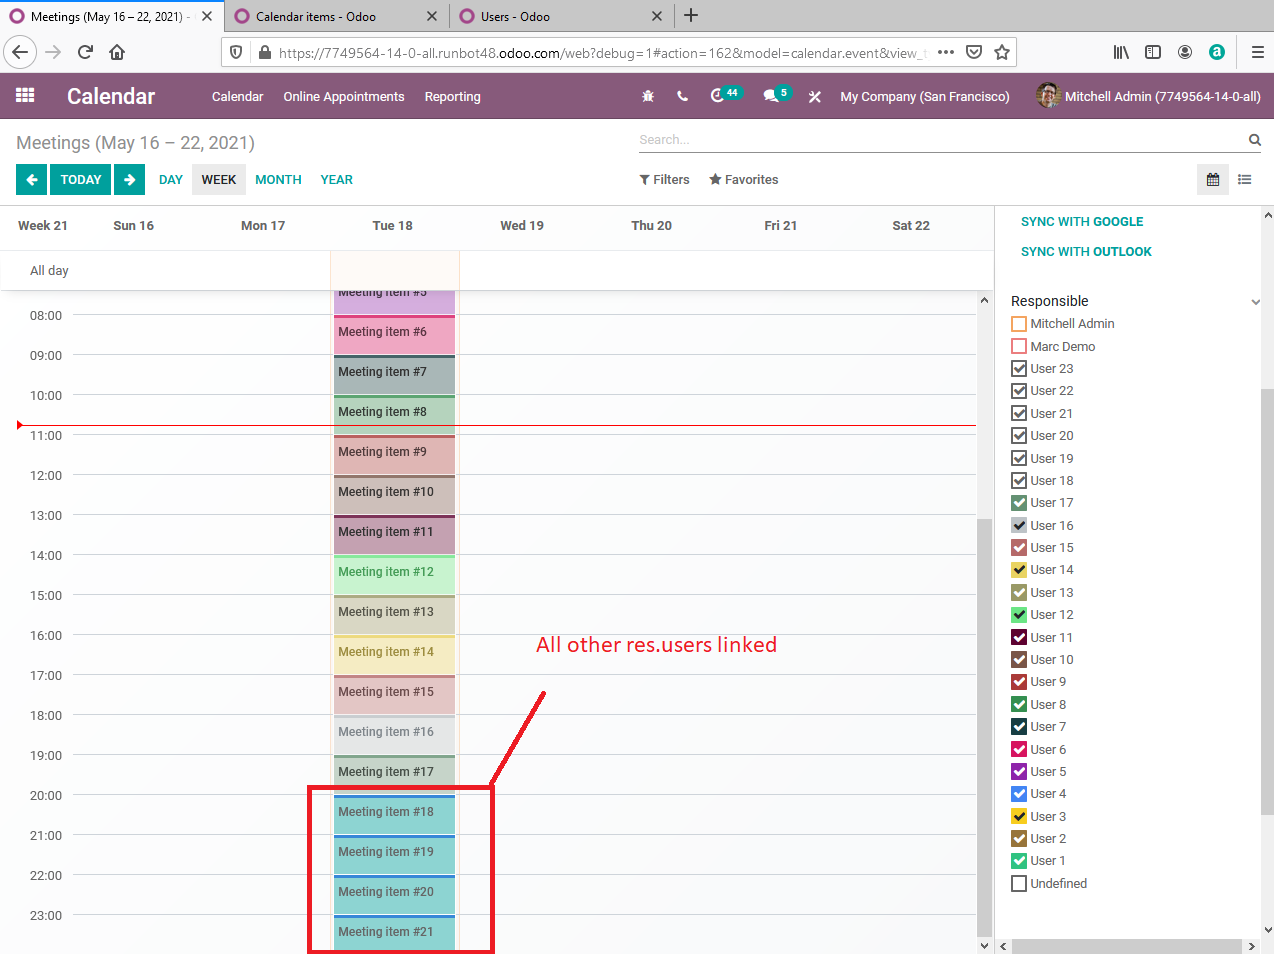Uncheck the User 23 responsible filter
This screenshot has width=1274, height=954.
(x=1020, y=368)
